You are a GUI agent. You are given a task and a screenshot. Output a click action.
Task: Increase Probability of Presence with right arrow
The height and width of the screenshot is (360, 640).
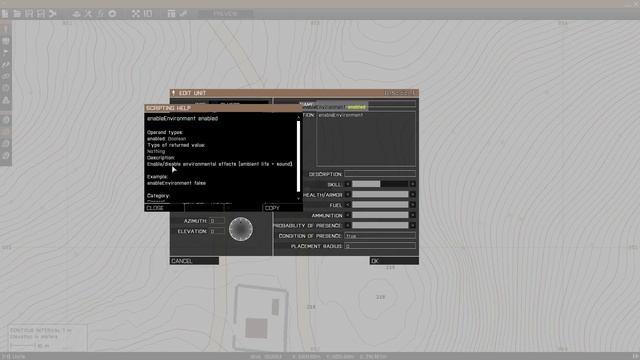pos(413,225)
